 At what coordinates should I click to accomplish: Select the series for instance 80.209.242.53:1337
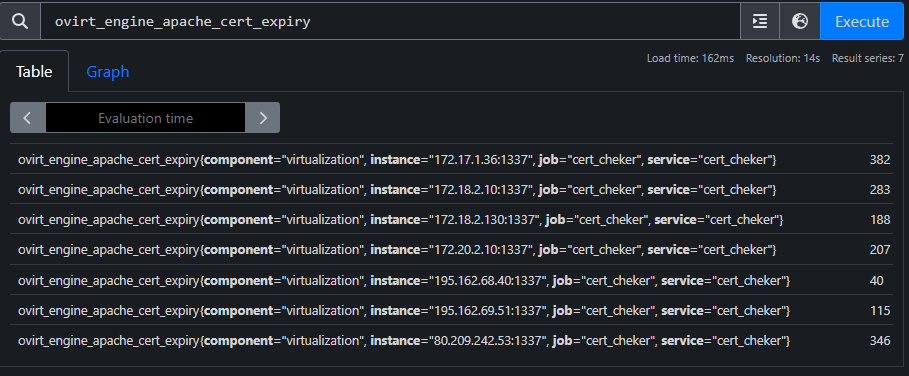point(454,341)
